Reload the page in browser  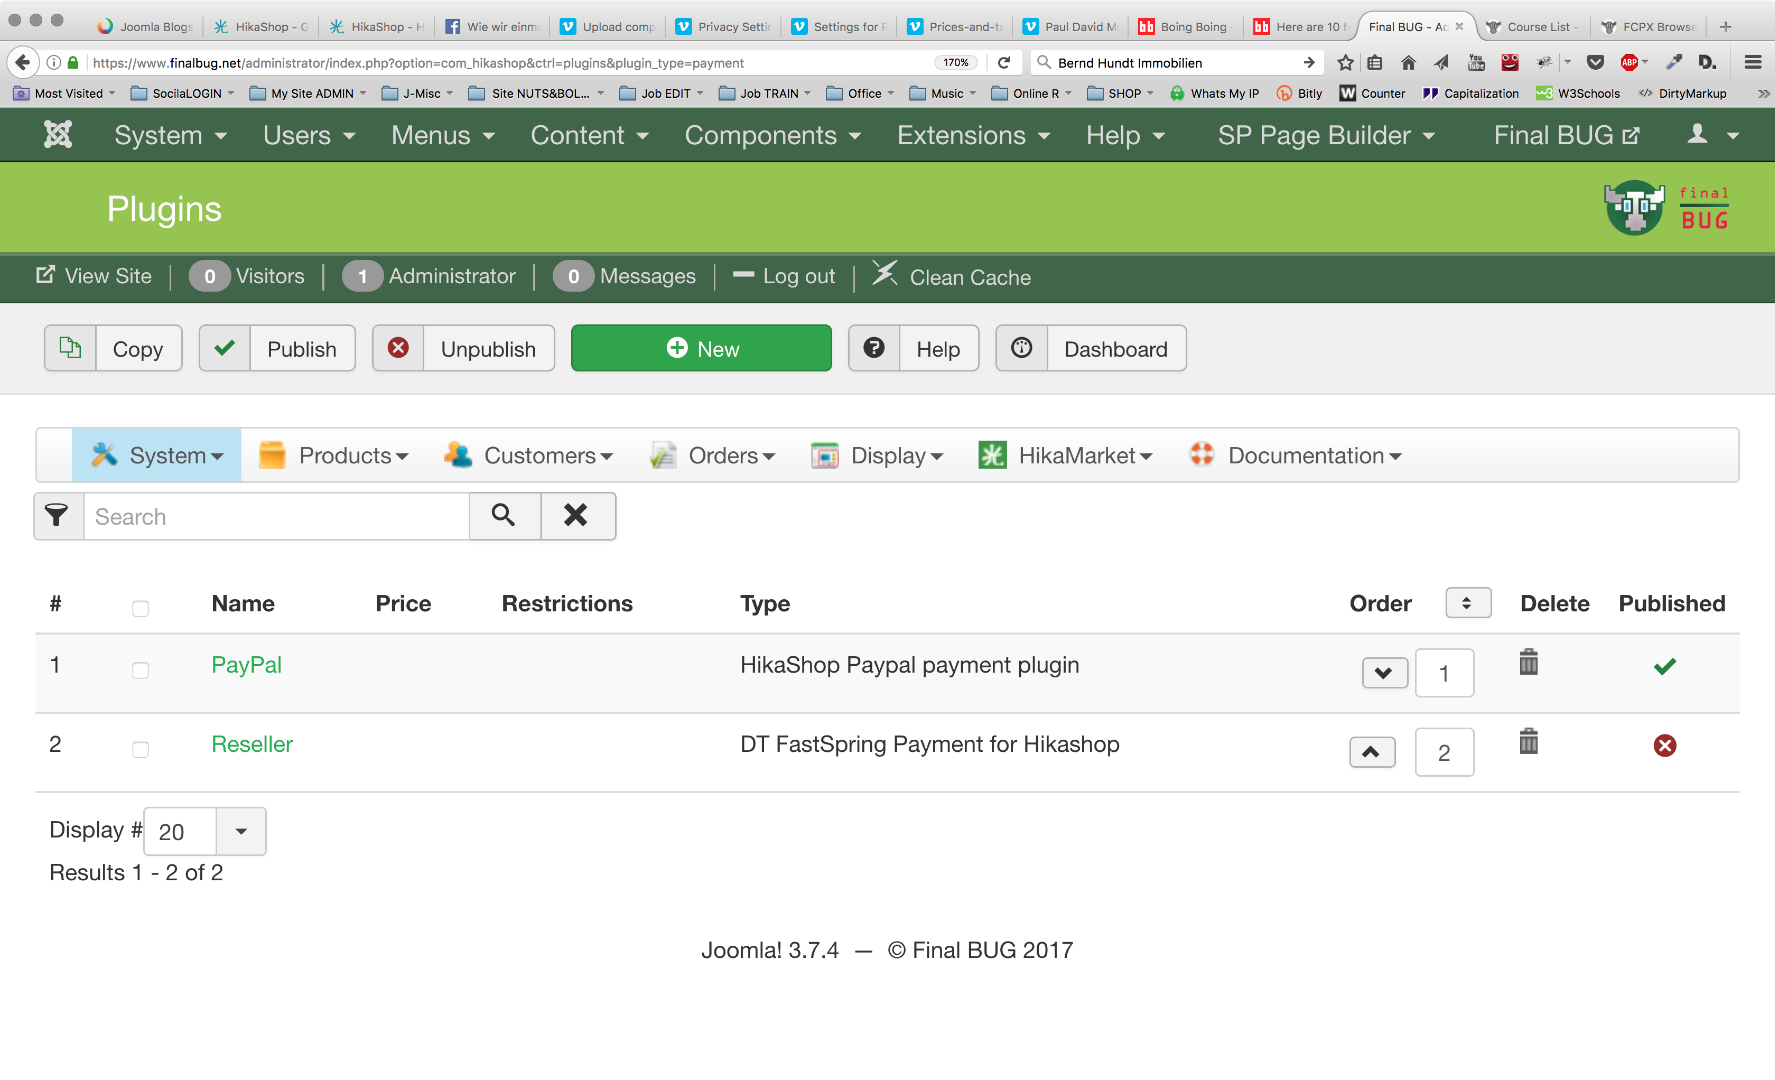pyautogui.click(x=1004, y=62)
